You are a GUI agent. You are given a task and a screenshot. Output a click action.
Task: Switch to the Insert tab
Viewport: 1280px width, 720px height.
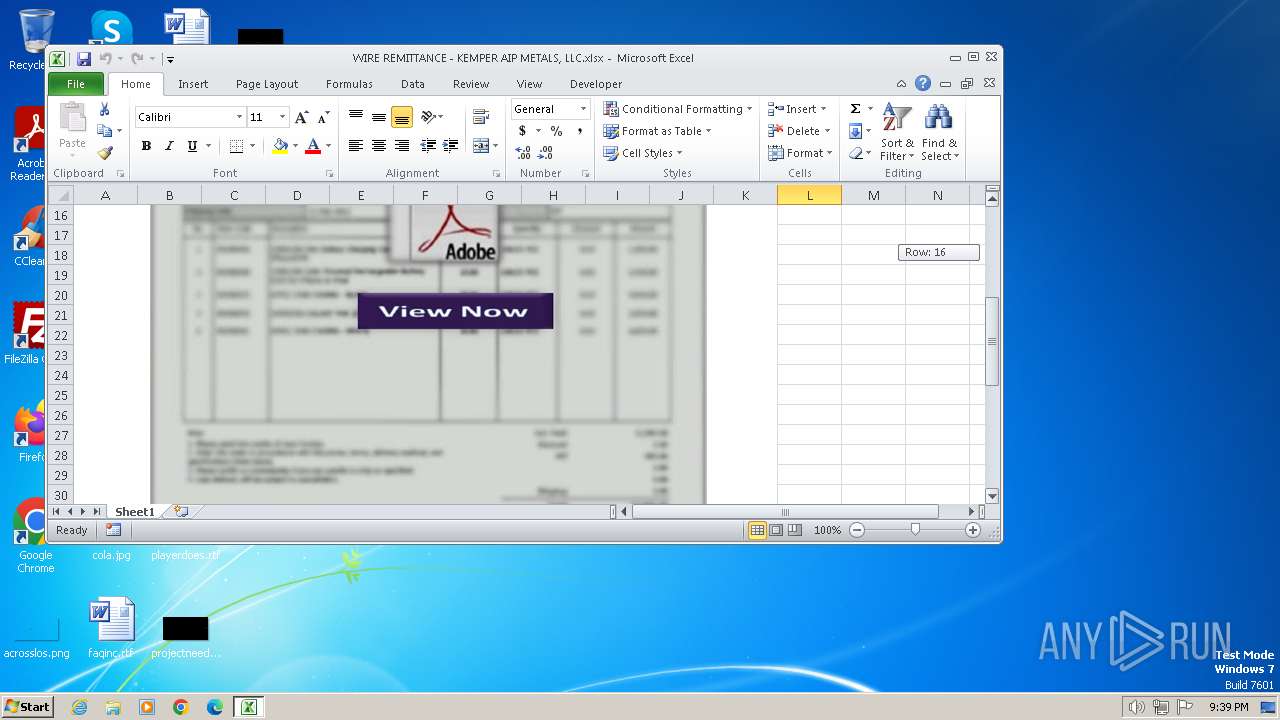coord(193,84)
